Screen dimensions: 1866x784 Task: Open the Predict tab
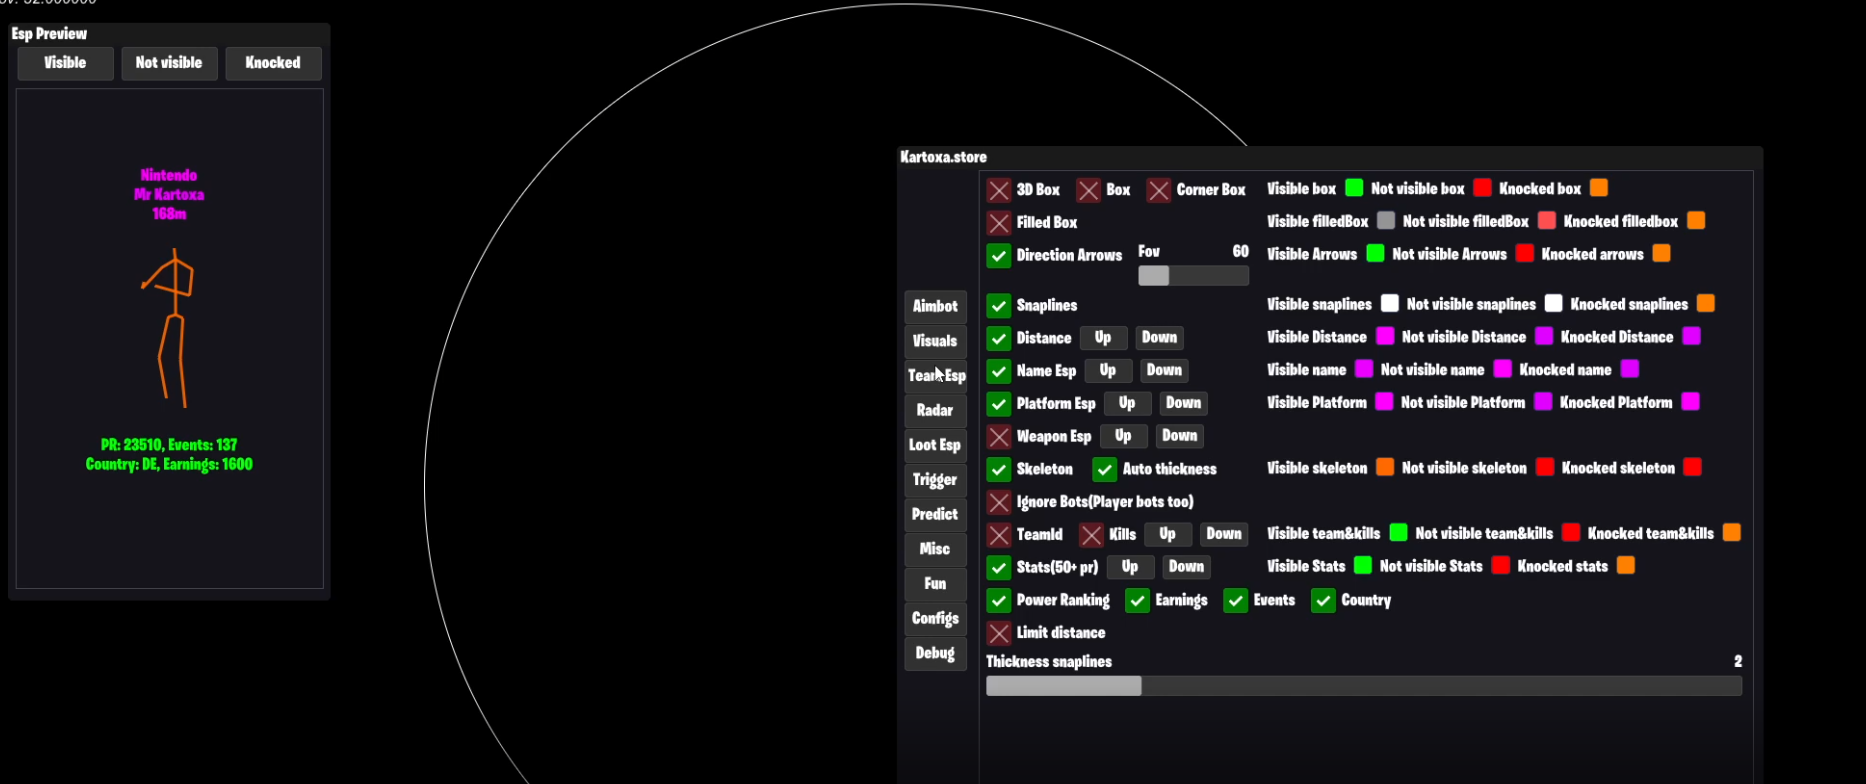click(x=935, y=514)
